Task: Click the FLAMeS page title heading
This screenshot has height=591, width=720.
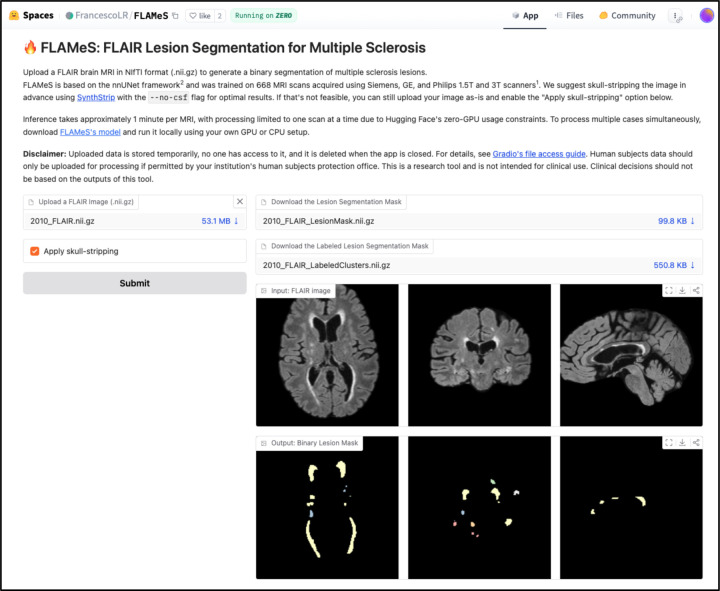Action: (225, 47)
